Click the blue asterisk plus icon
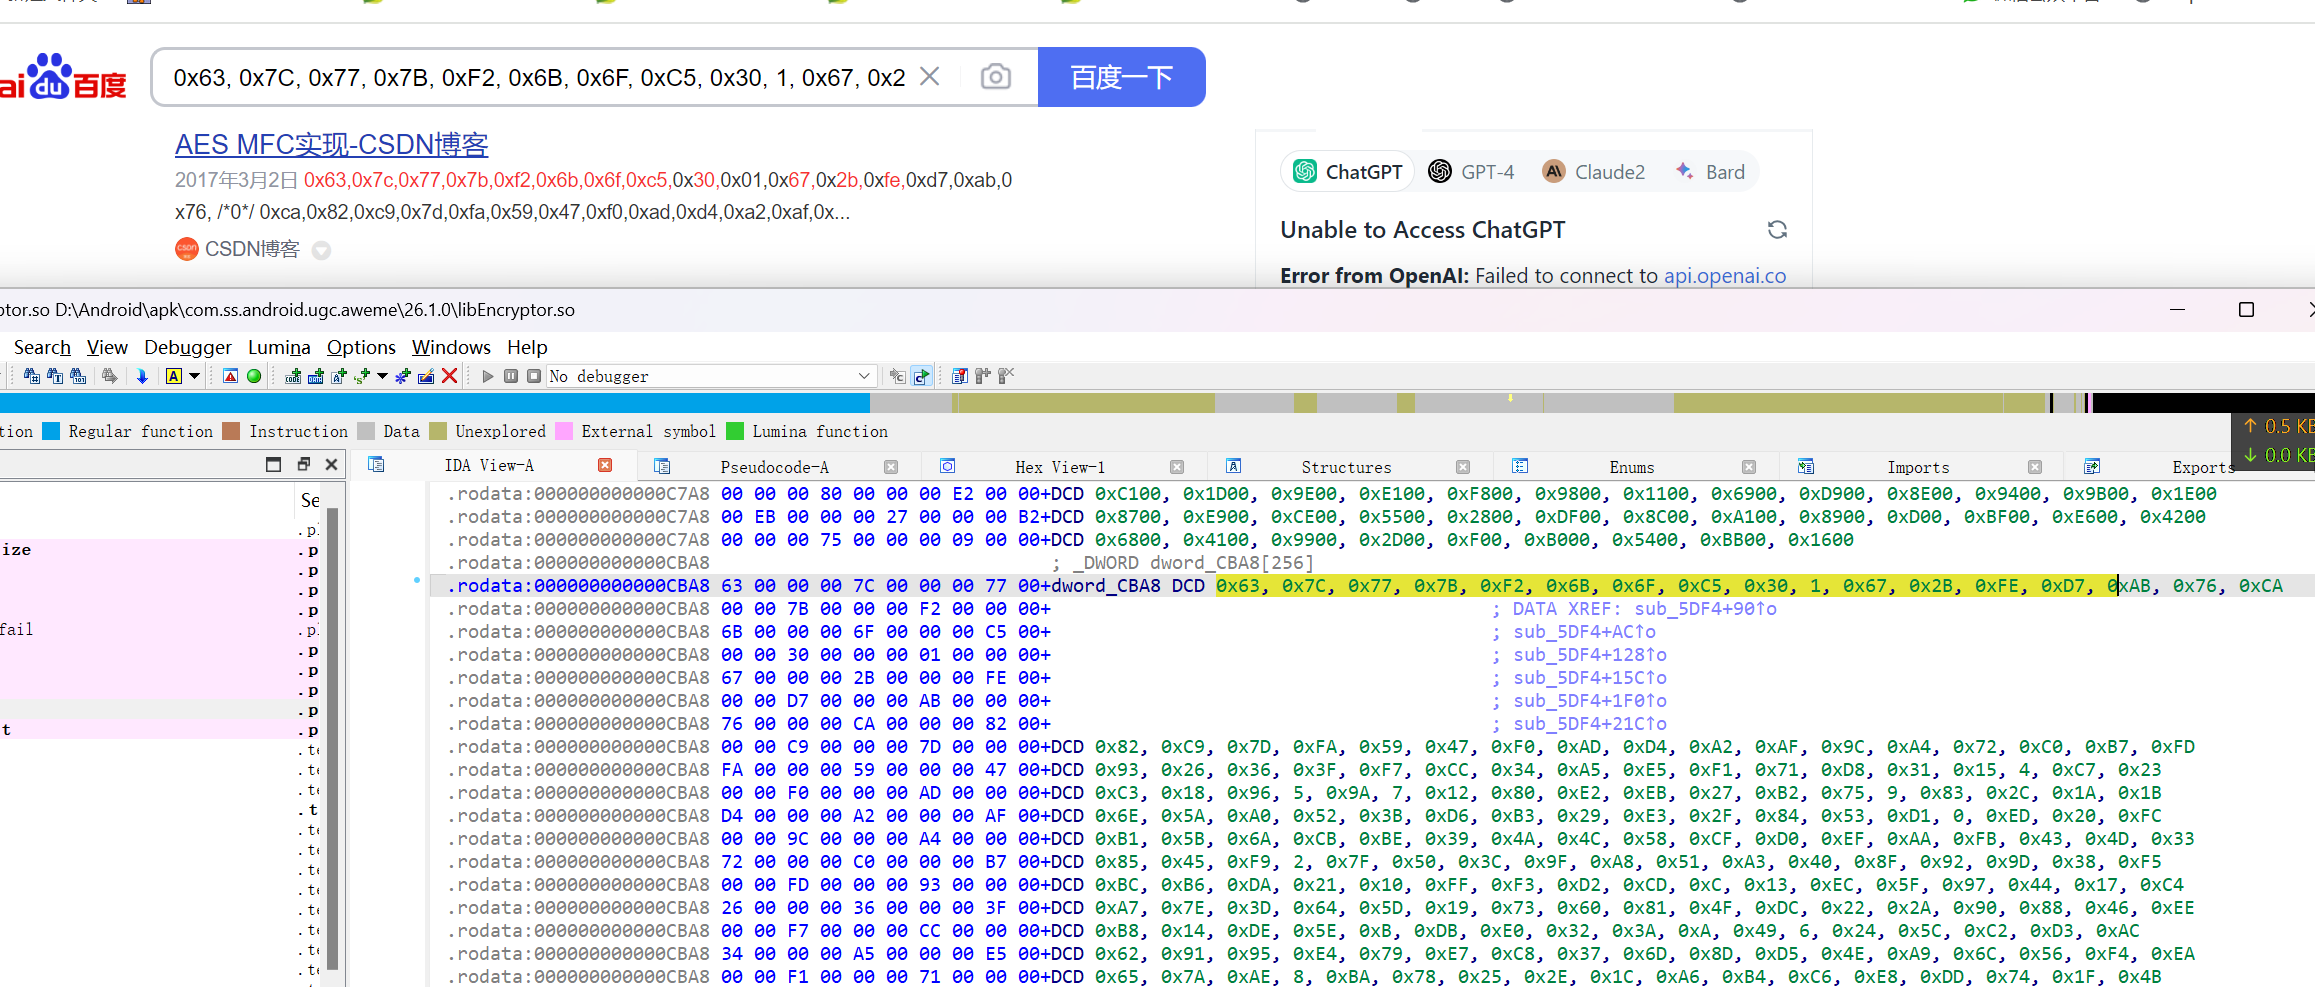This screenshot has width=2315, height=987. tap(403, 376)
